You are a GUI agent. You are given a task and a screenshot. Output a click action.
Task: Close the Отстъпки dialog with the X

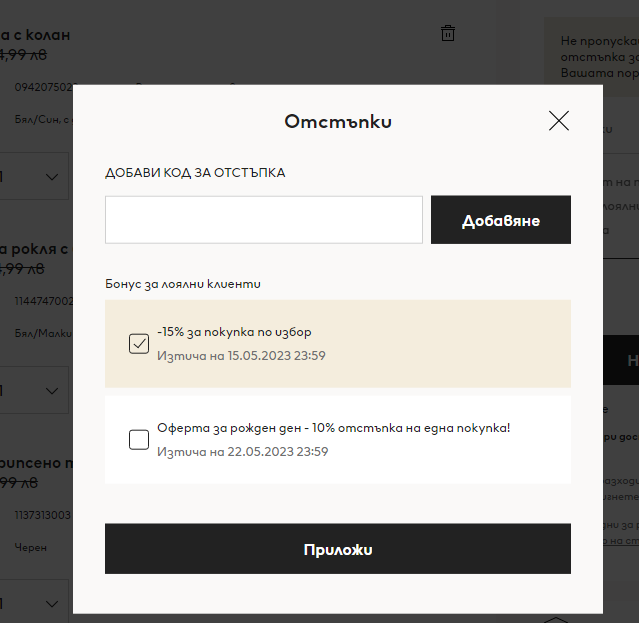[558, 121]
